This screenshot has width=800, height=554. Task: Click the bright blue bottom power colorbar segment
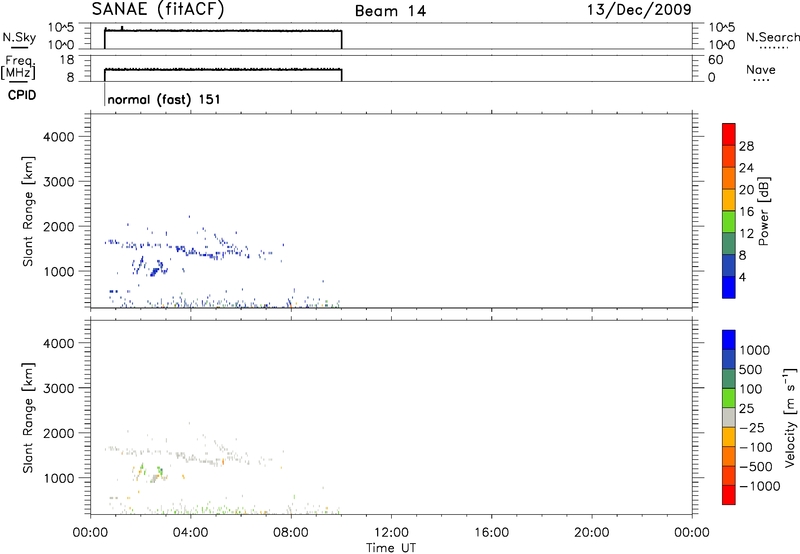pos(729,287)
